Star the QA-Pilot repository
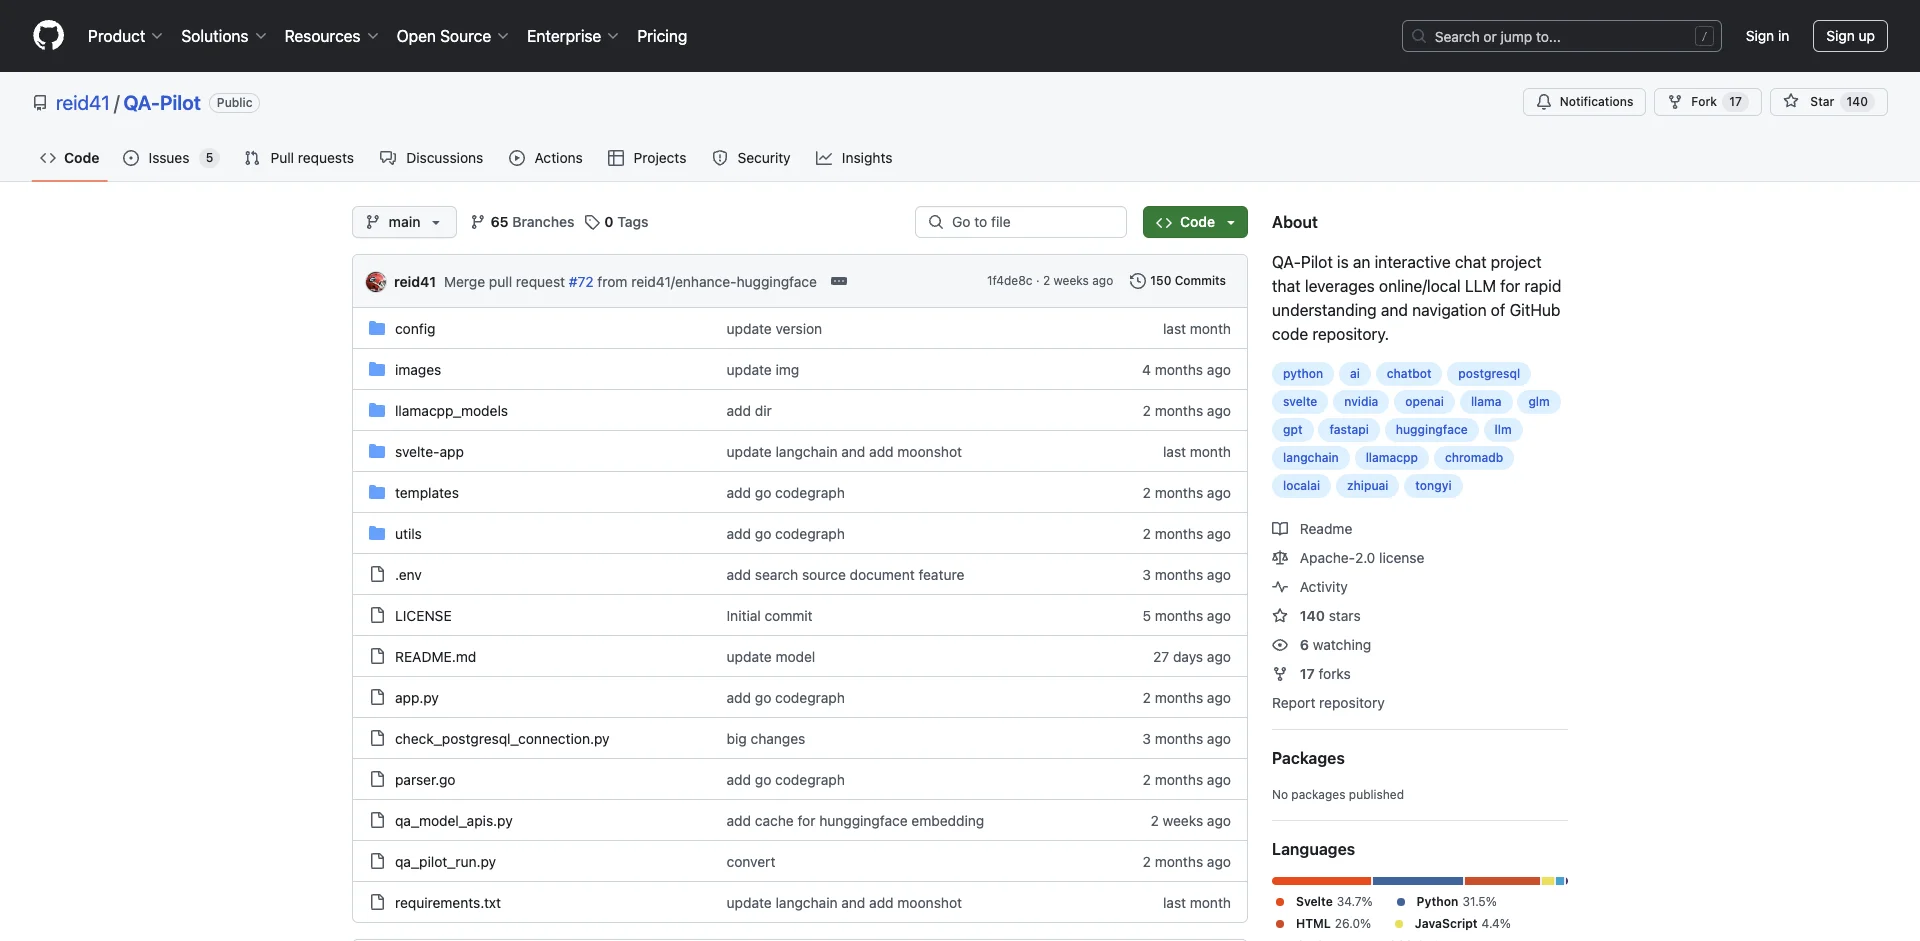 point(1828,102)
